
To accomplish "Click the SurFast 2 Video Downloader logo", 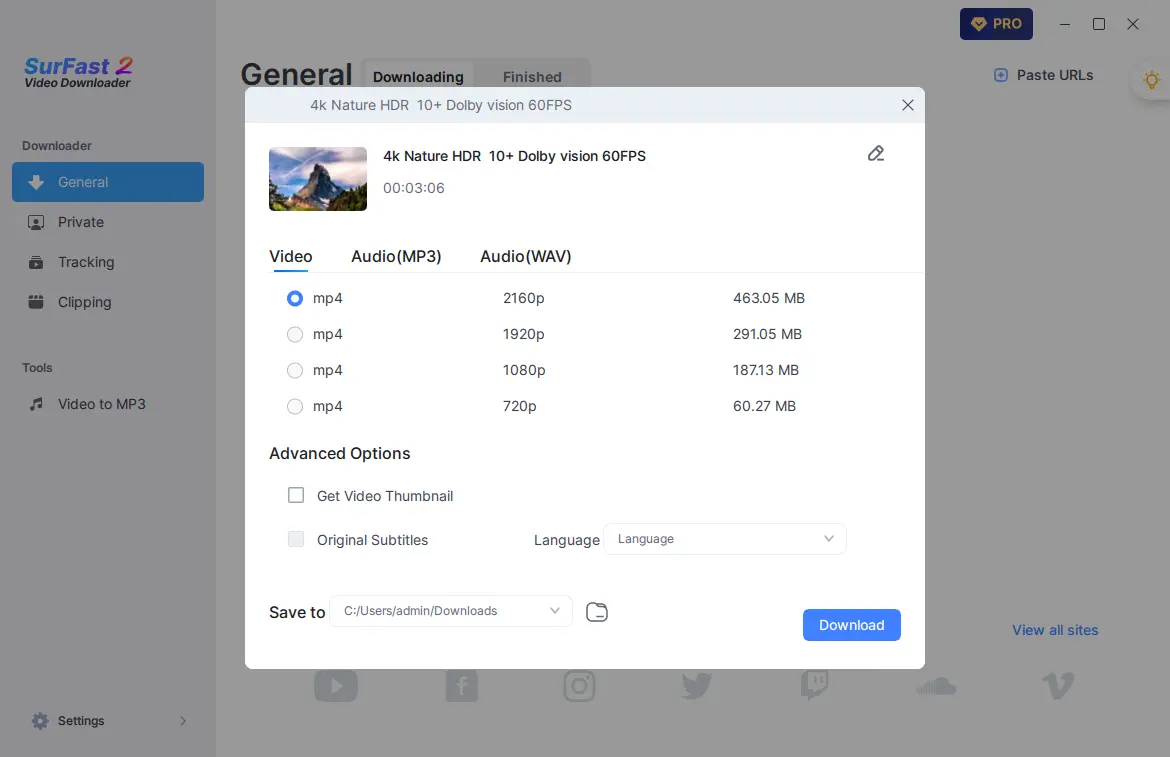I will (79, 72).
